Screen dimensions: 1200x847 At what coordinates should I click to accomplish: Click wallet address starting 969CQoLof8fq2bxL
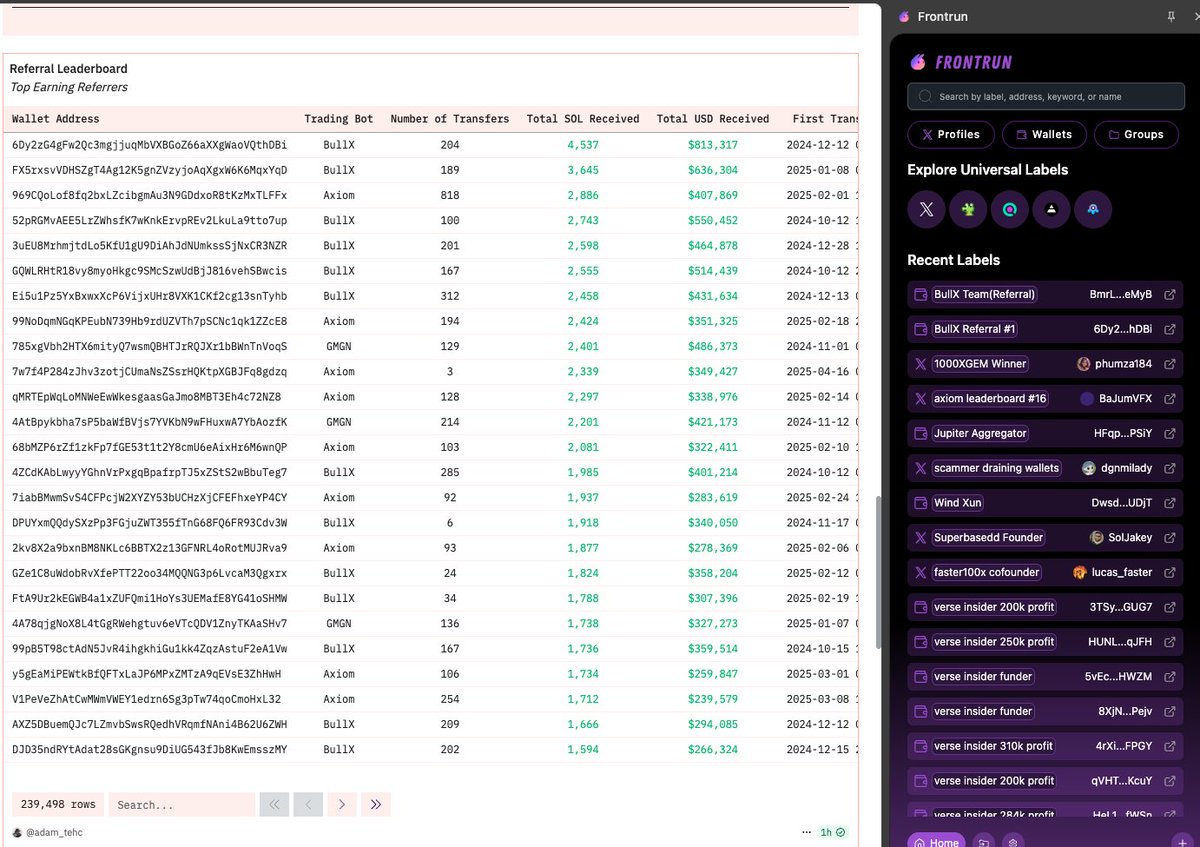[149, 195]
